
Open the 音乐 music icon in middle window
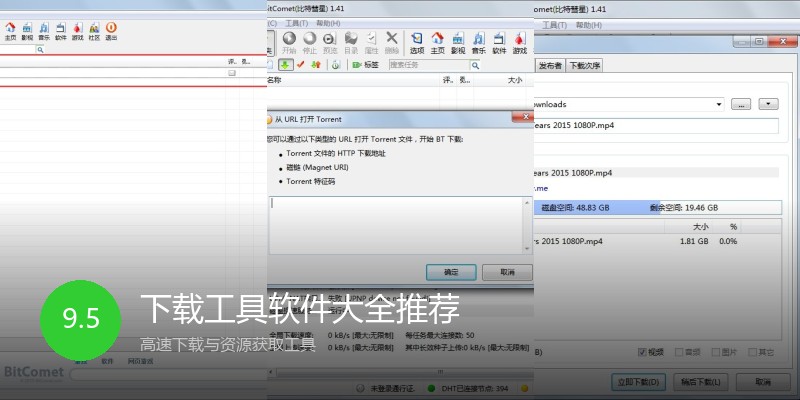click(479, 43)
